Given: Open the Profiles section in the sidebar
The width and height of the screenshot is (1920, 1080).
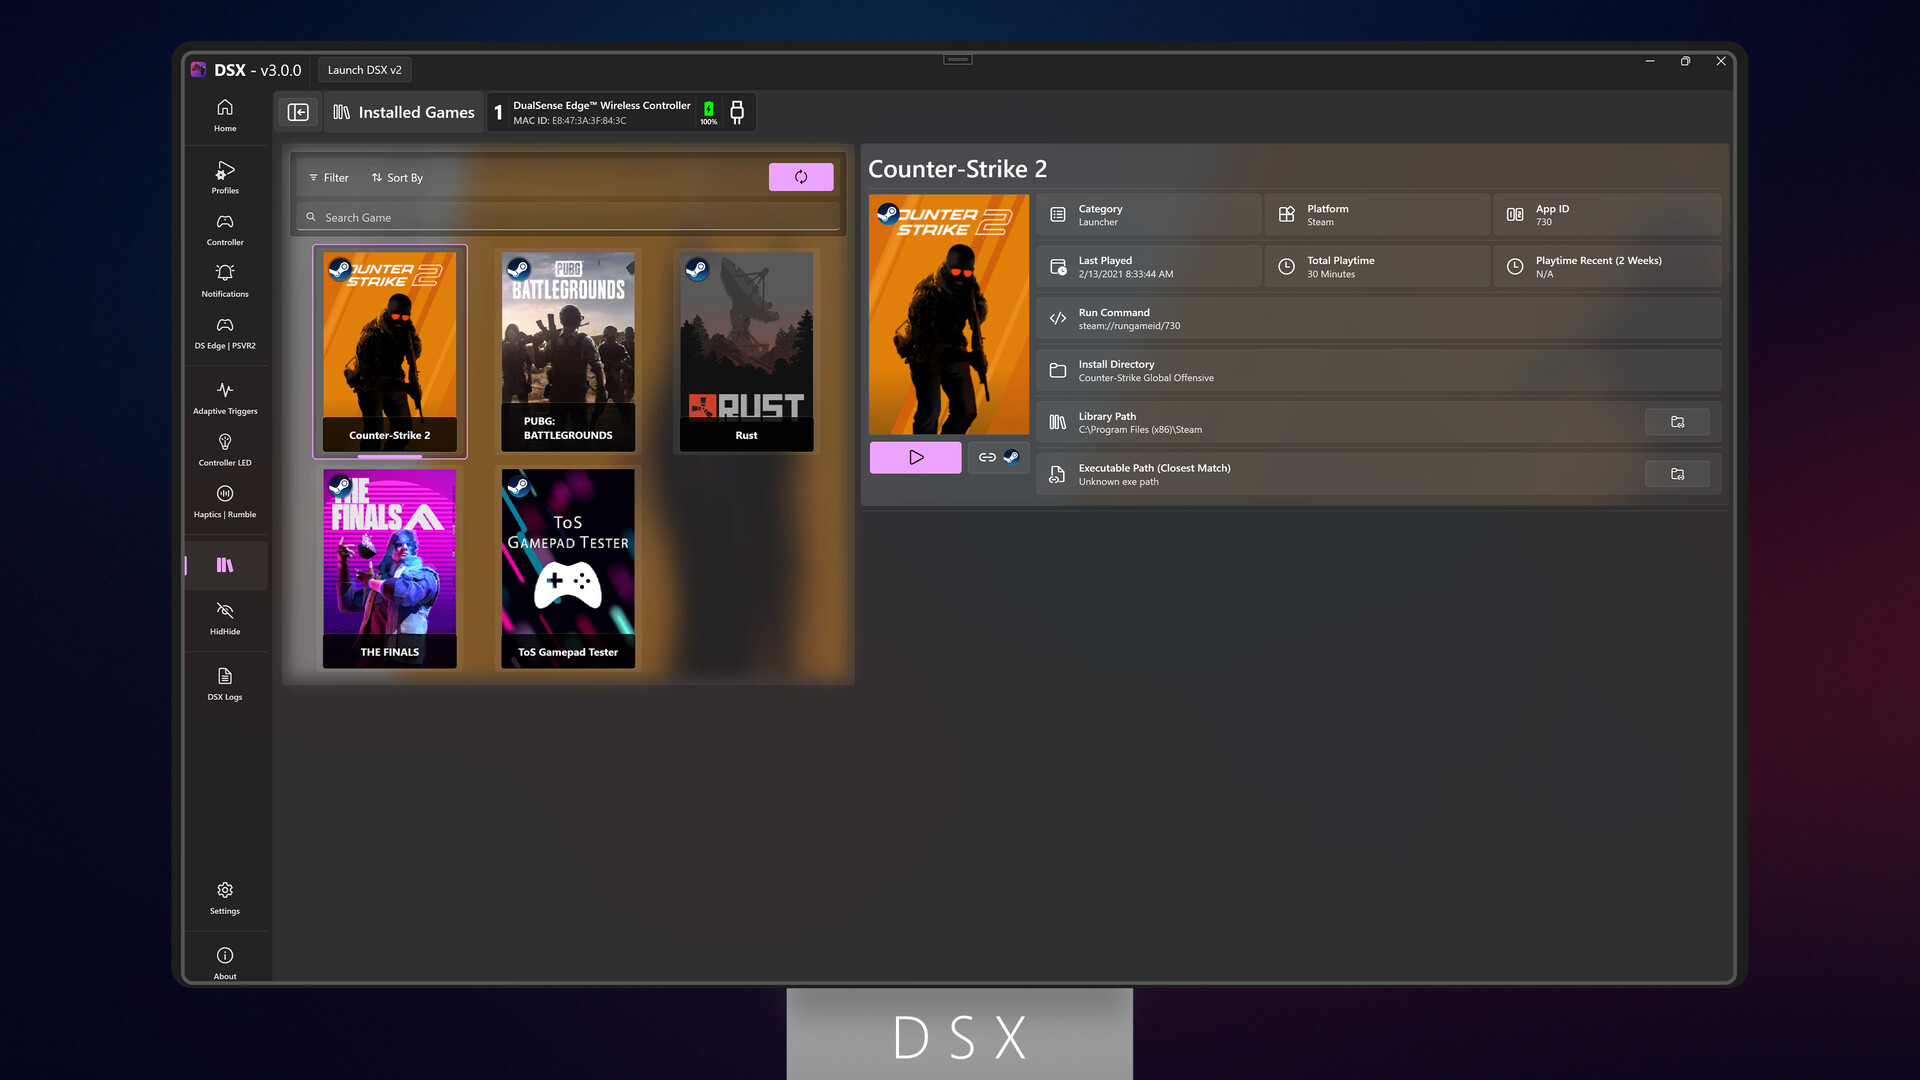Looking at the screenshot, I should 224,177.
